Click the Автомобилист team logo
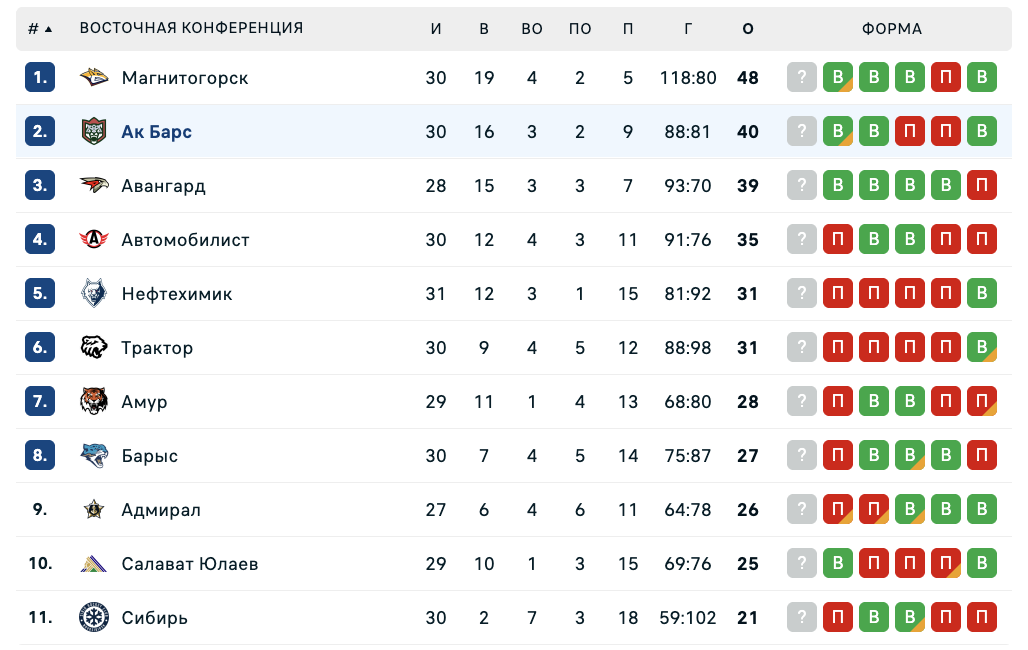 coord(94,240)
